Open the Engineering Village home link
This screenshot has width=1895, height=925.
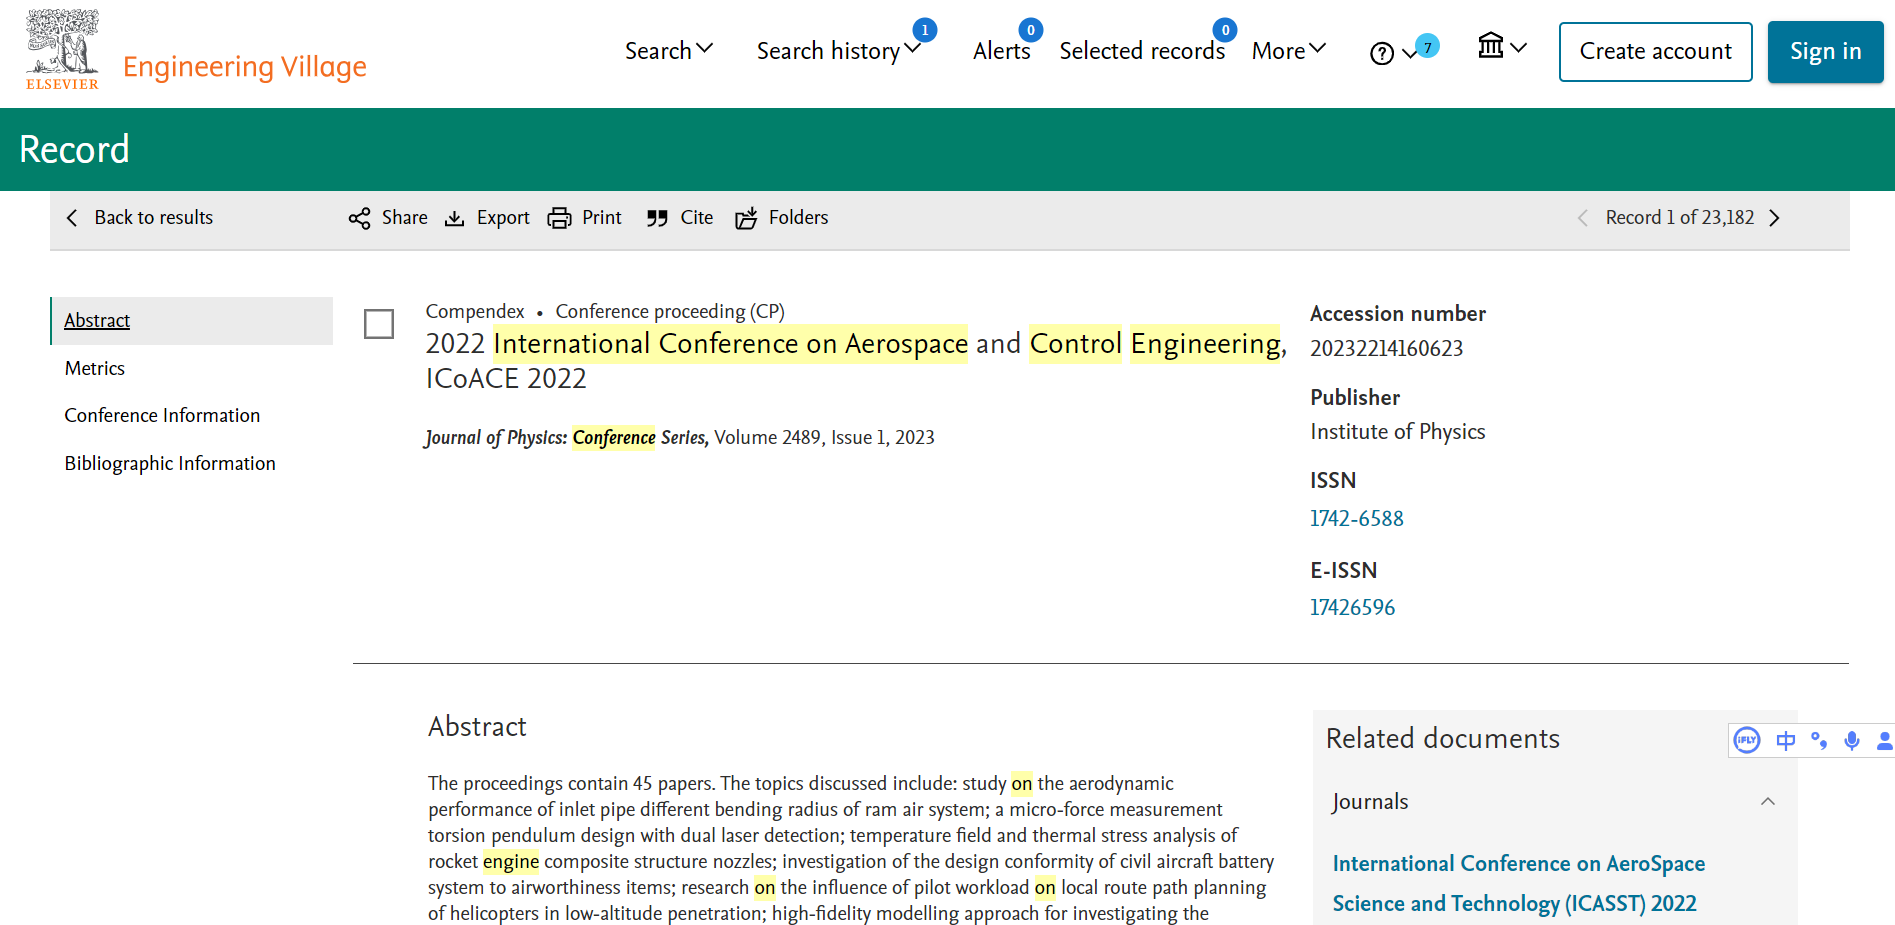tap(245, 67)
